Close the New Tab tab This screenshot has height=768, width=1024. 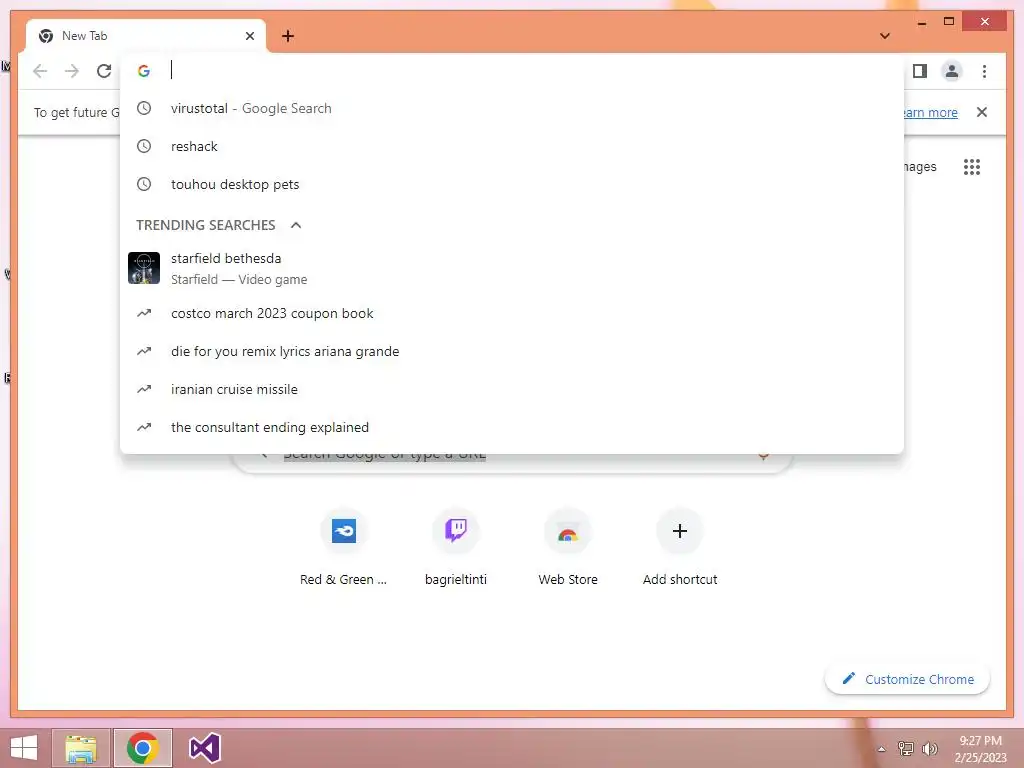[249, 36]
